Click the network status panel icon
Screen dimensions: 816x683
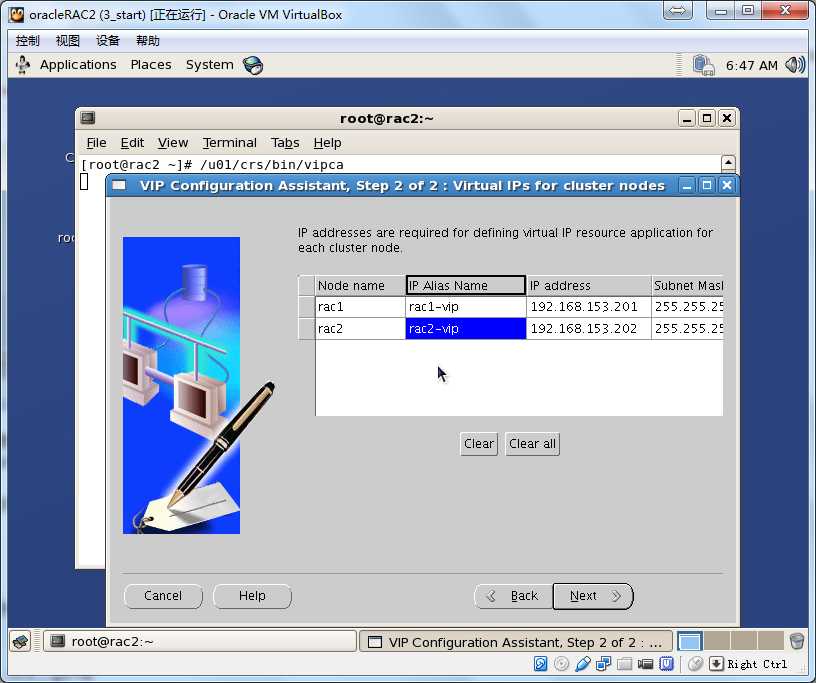pyautogui.click(x=704, y=65)
